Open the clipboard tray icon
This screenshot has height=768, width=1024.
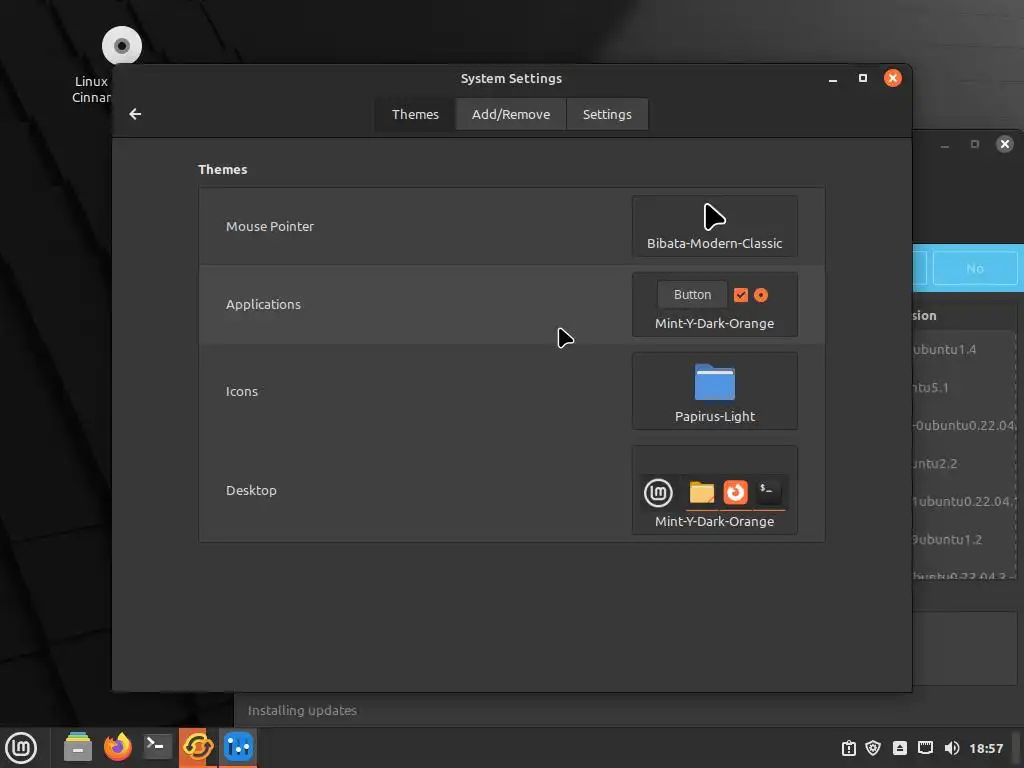(848, 748)
